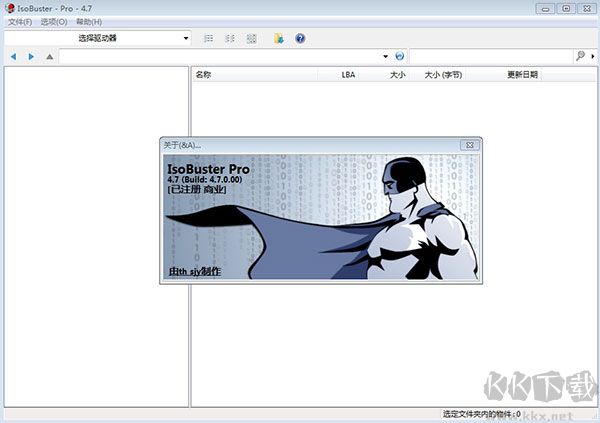The width and height of the screenshot is (600, 423).
Task: Click the magnifier search icon
Action: click(580, 56)
